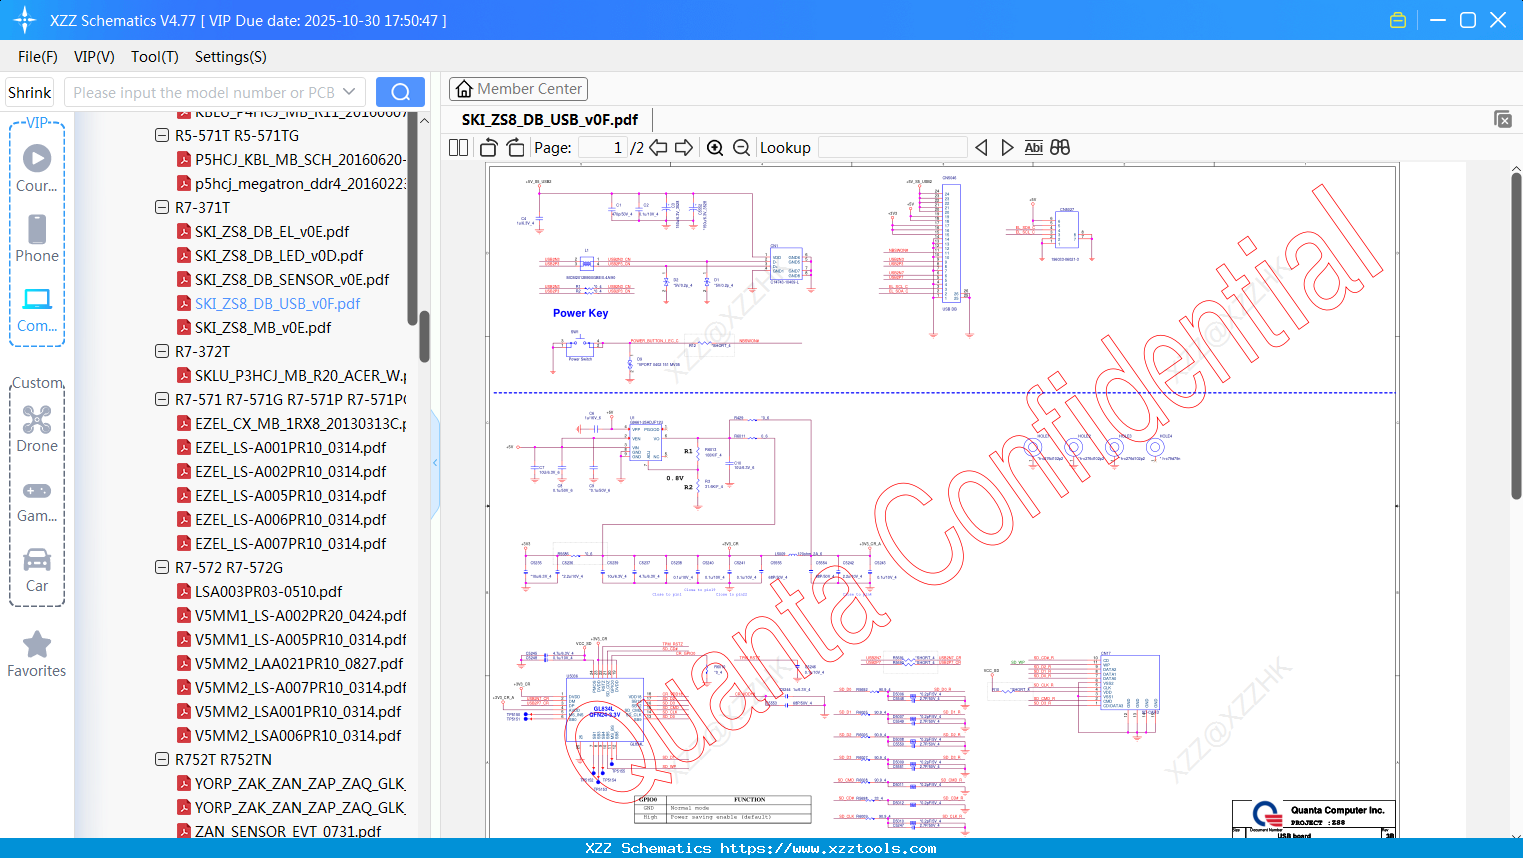Collapse the R752T R752TN folder
1523x858 pixels.
pos(162,759)
